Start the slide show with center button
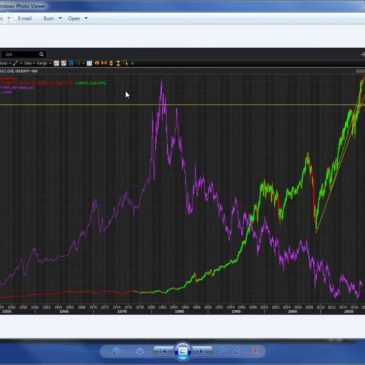The width and height of the screenshot is (365, 365). [x=182, y=351]
